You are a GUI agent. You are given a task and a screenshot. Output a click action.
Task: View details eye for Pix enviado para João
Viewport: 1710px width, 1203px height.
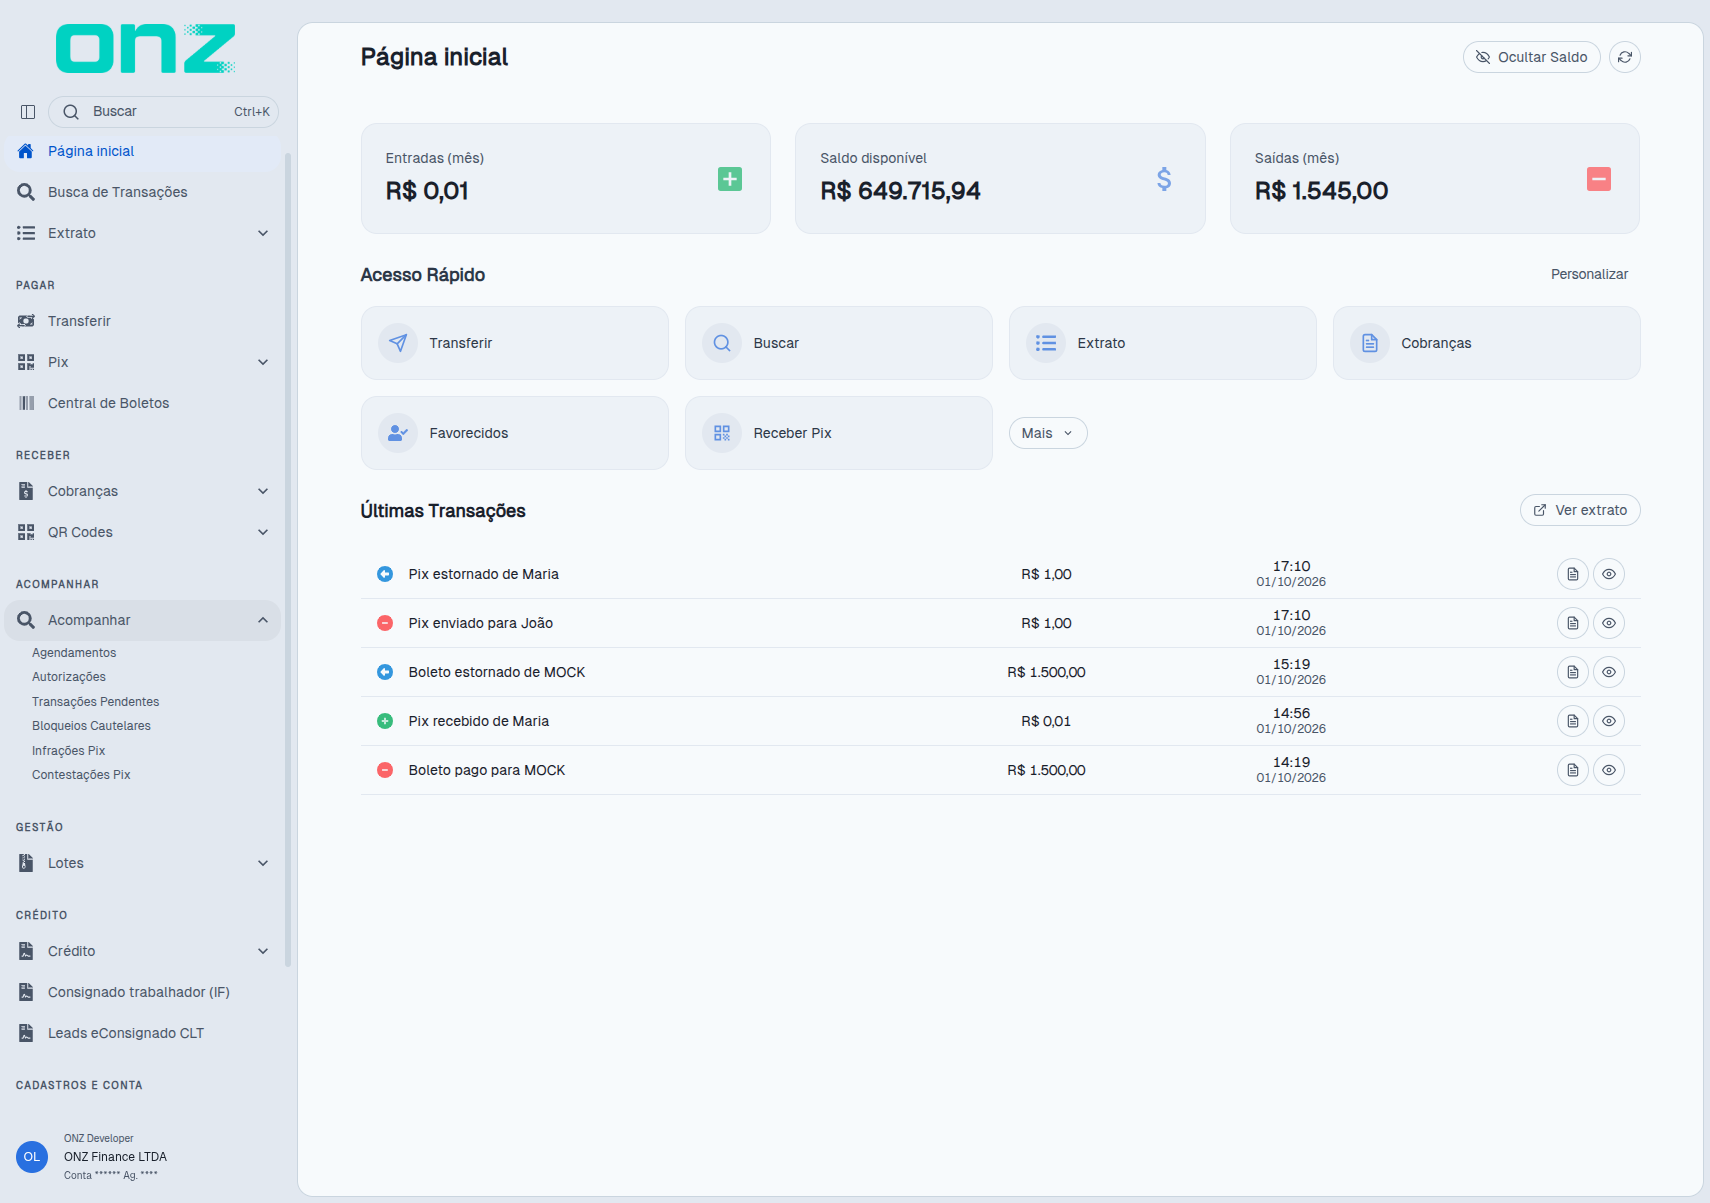coord(1609,623)
